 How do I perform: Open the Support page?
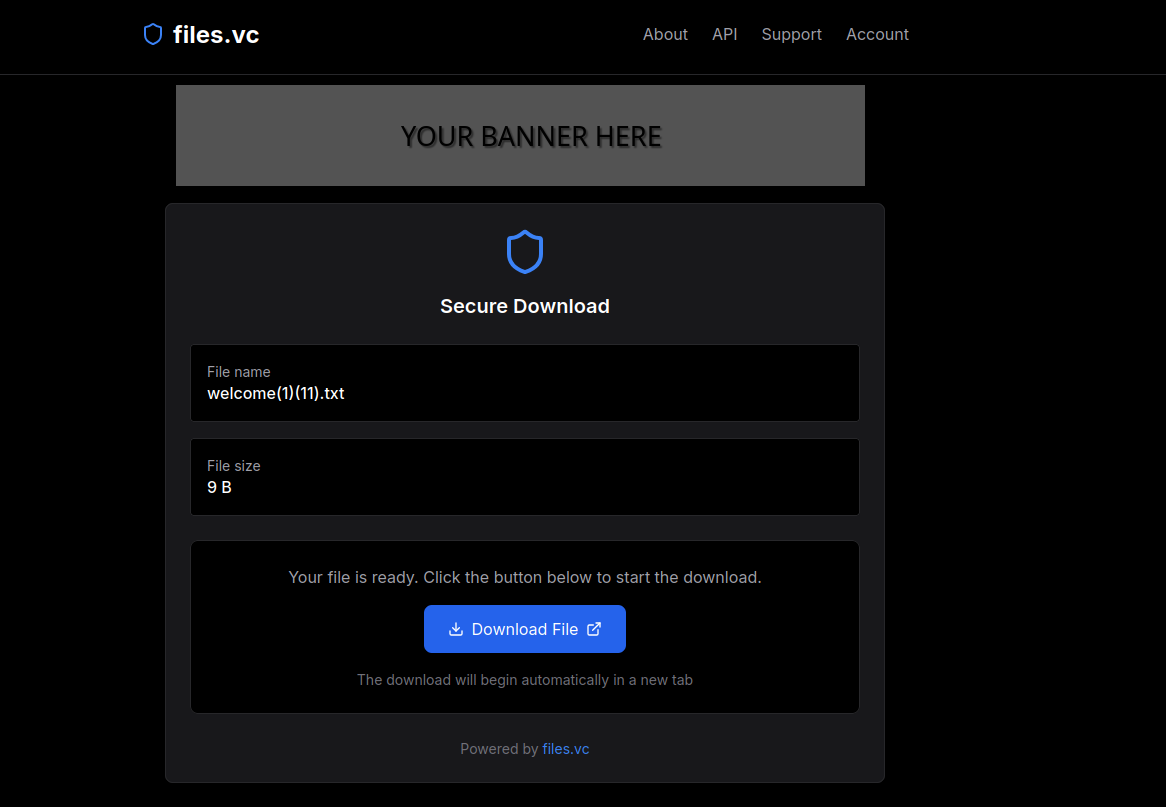tap(791, 34)
